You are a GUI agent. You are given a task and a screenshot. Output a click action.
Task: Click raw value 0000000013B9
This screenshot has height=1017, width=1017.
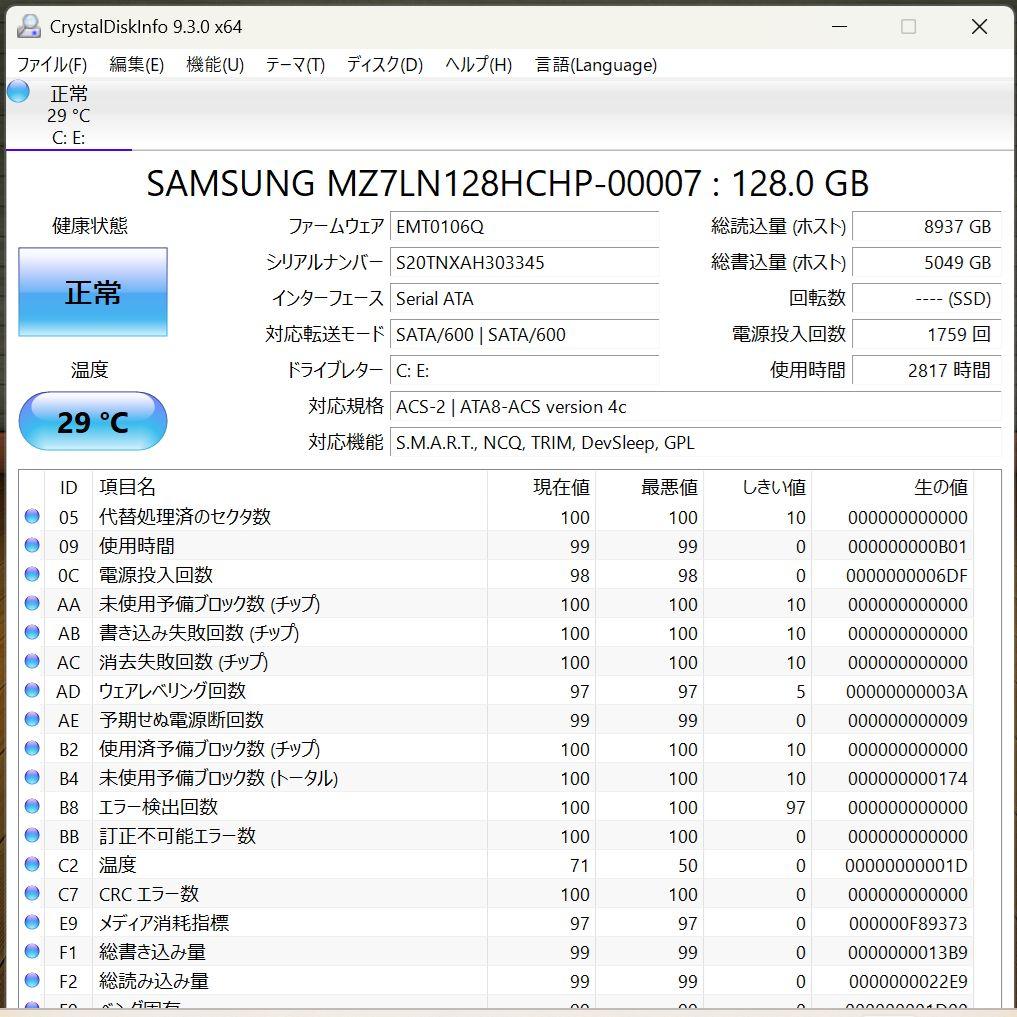908,953
